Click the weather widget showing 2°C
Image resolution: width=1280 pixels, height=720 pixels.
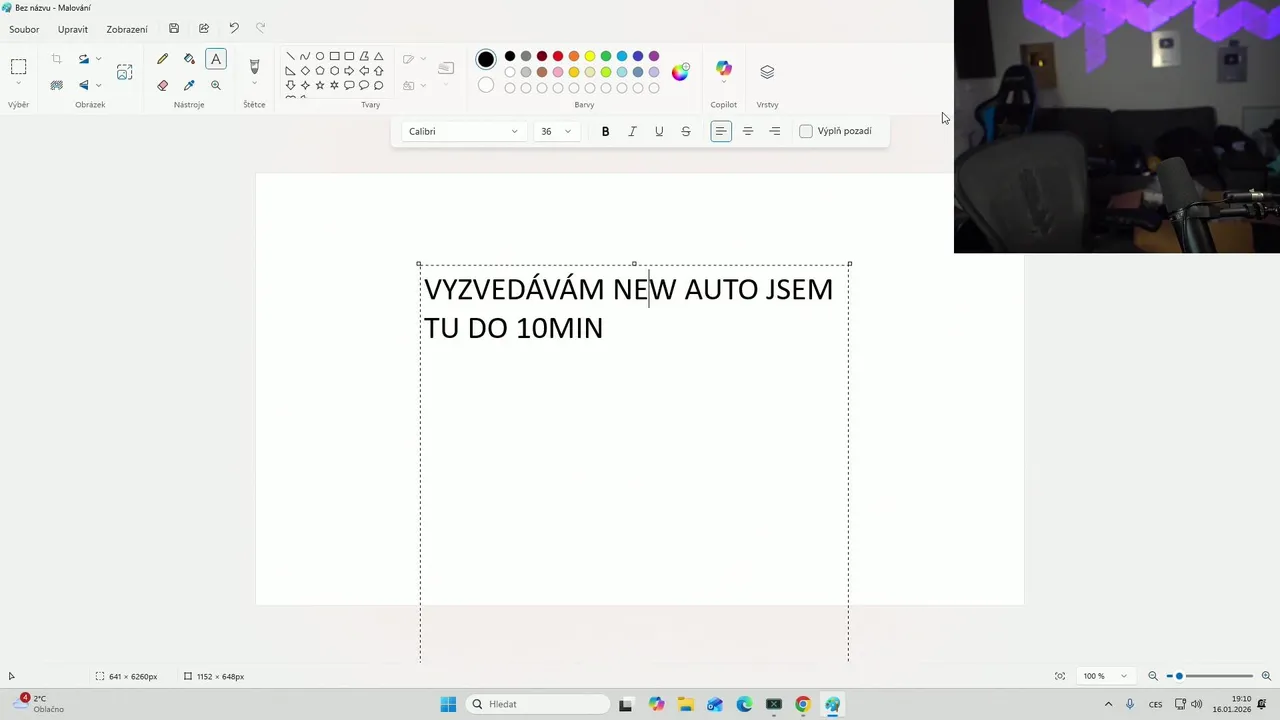(x=40, y=704)
